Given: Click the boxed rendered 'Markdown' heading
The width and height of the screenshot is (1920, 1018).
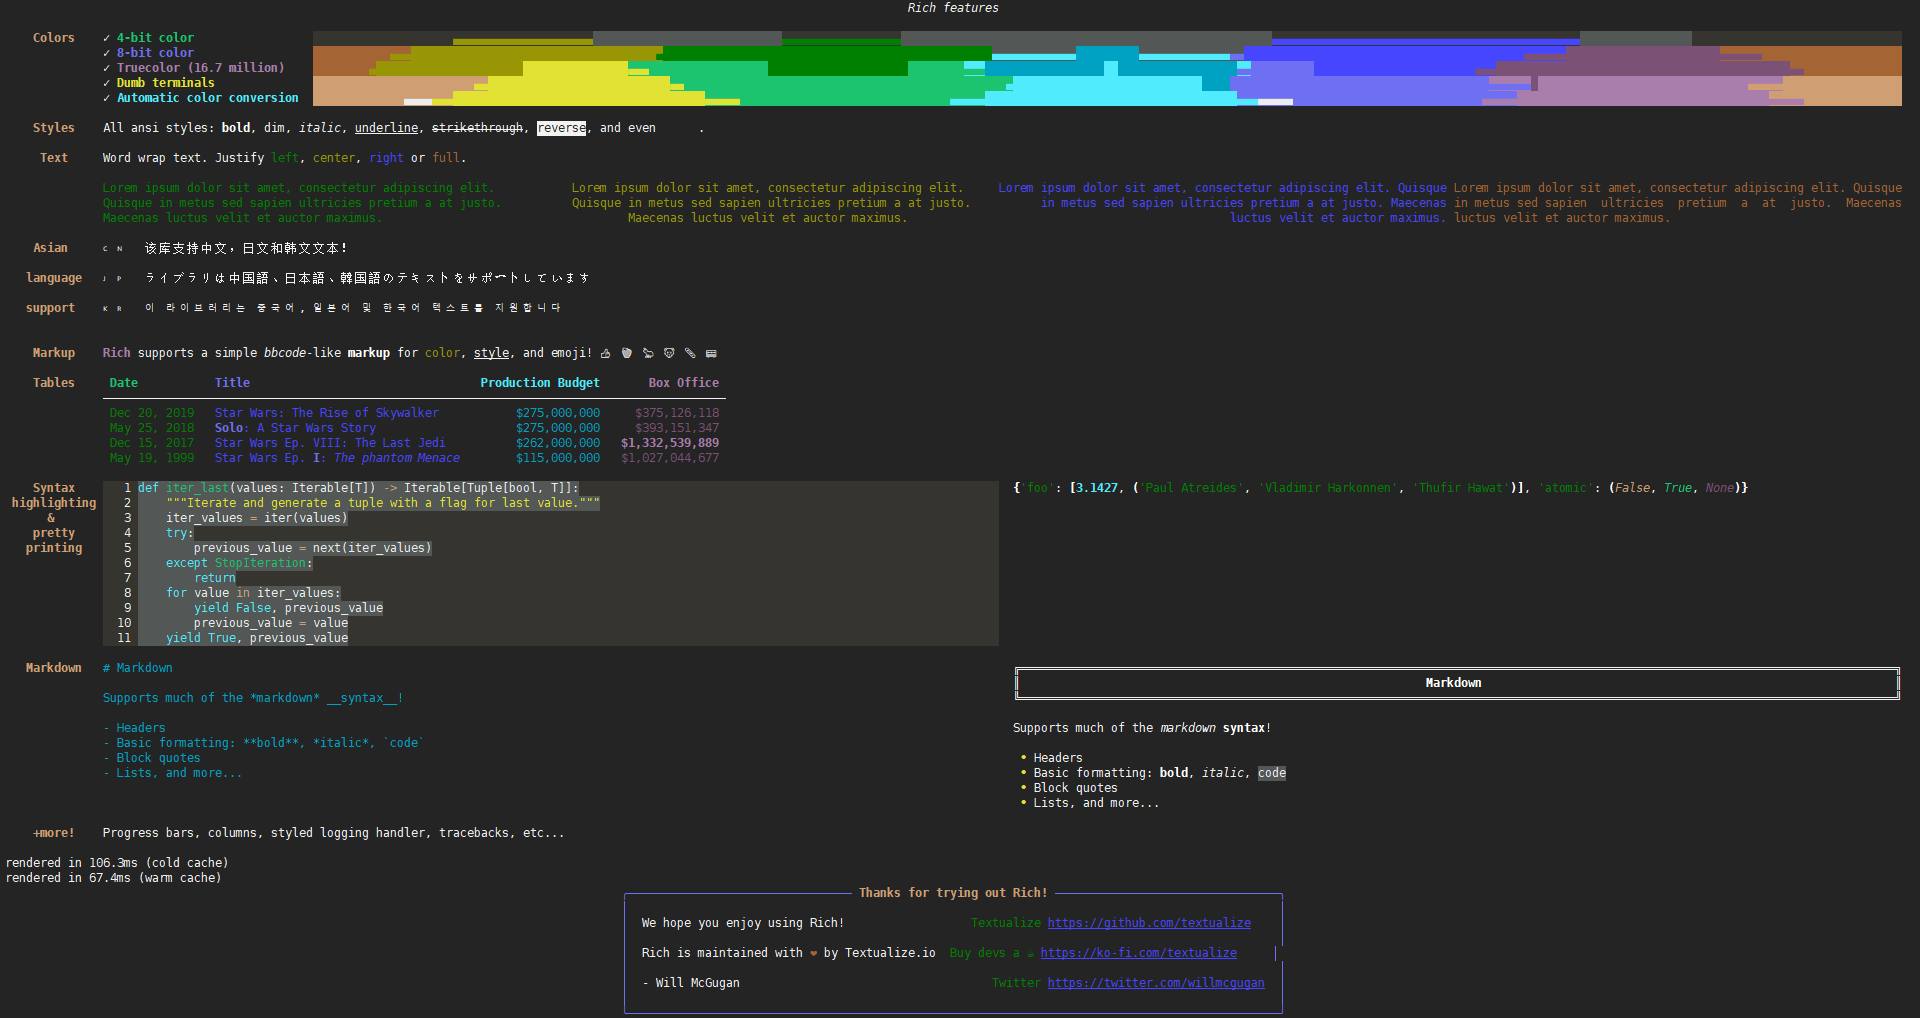Looking at the screenshot, I should coord(1457,683).
